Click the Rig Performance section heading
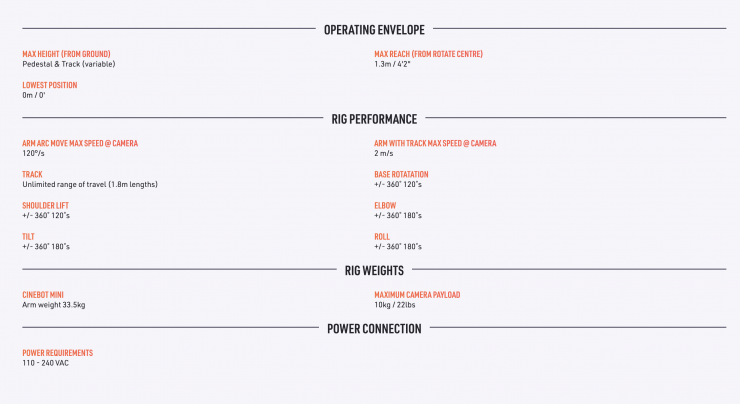The height and width of the screenshot is (404, 740). (x=374, y=119)
